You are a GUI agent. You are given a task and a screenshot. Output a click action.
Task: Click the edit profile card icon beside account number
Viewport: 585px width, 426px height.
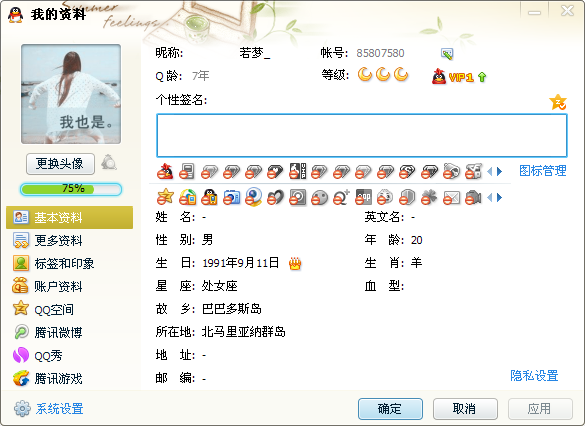point(447,54)
